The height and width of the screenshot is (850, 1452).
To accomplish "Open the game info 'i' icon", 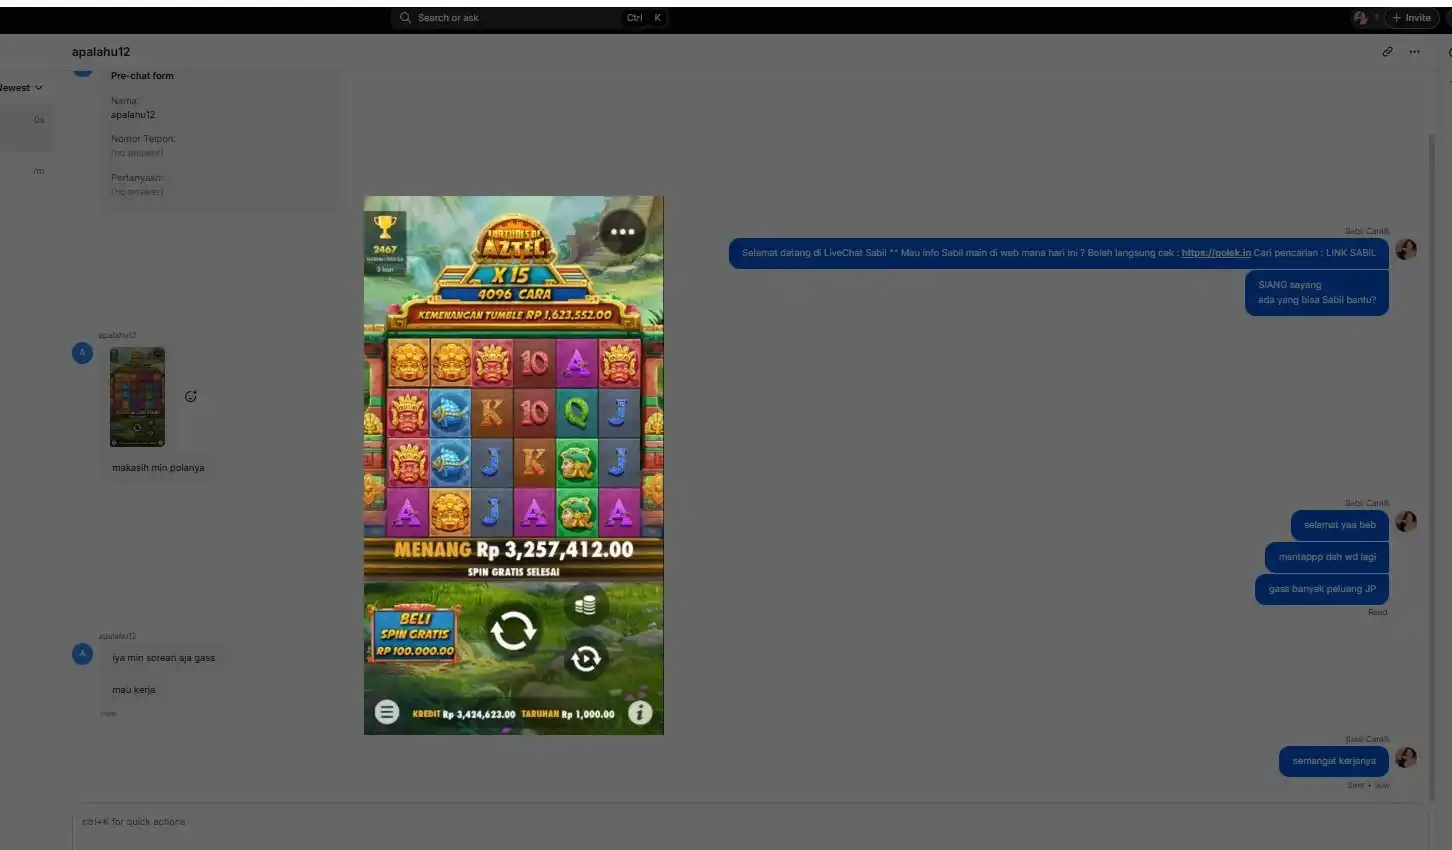I will (640, 712).
